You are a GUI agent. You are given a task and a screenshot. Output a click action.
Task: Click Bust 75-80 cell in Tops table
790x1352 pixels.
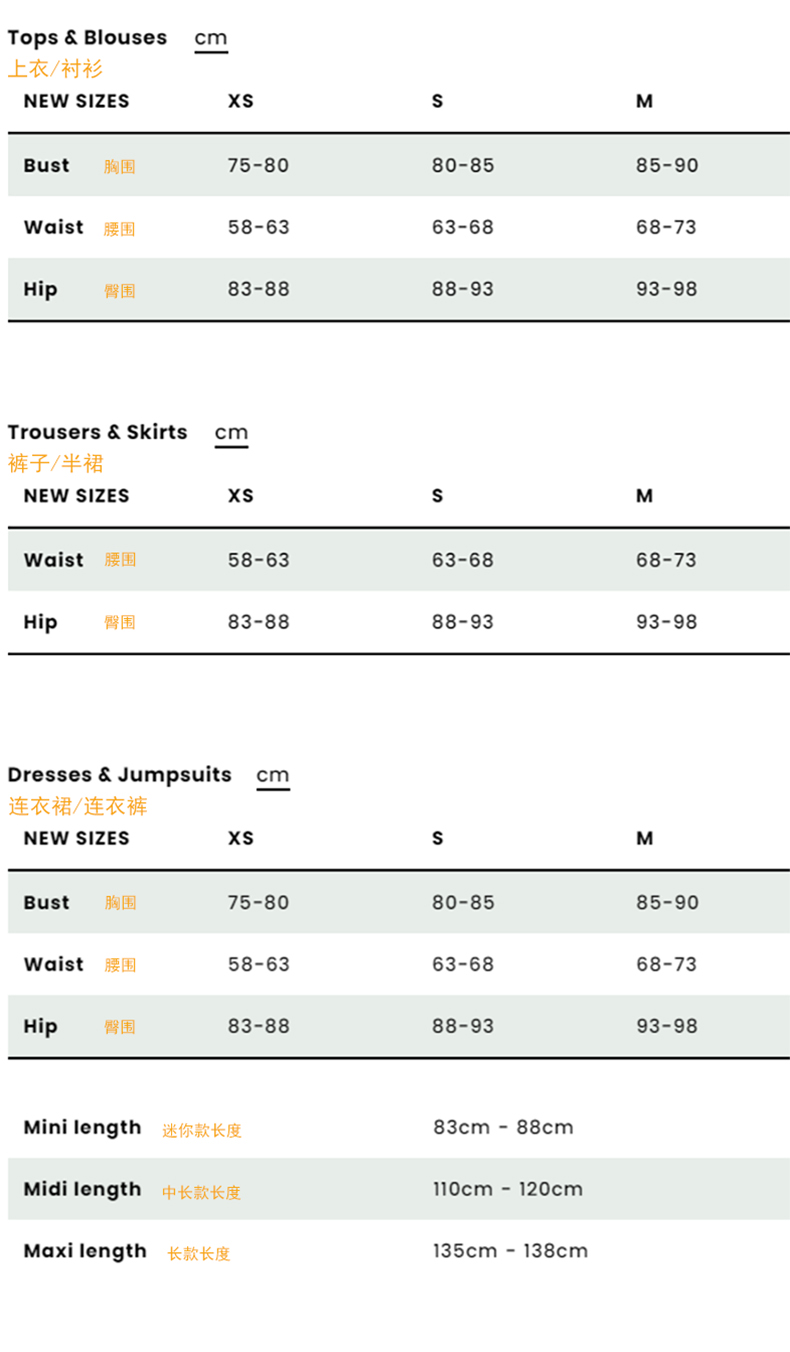click(258, 165)
